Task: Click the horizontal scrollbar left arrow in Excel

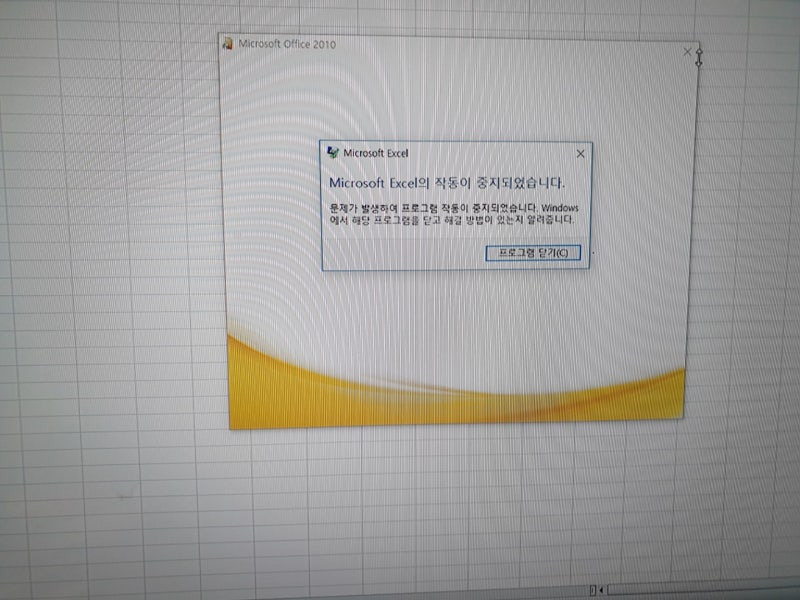Action: click(x=602, y=590)
